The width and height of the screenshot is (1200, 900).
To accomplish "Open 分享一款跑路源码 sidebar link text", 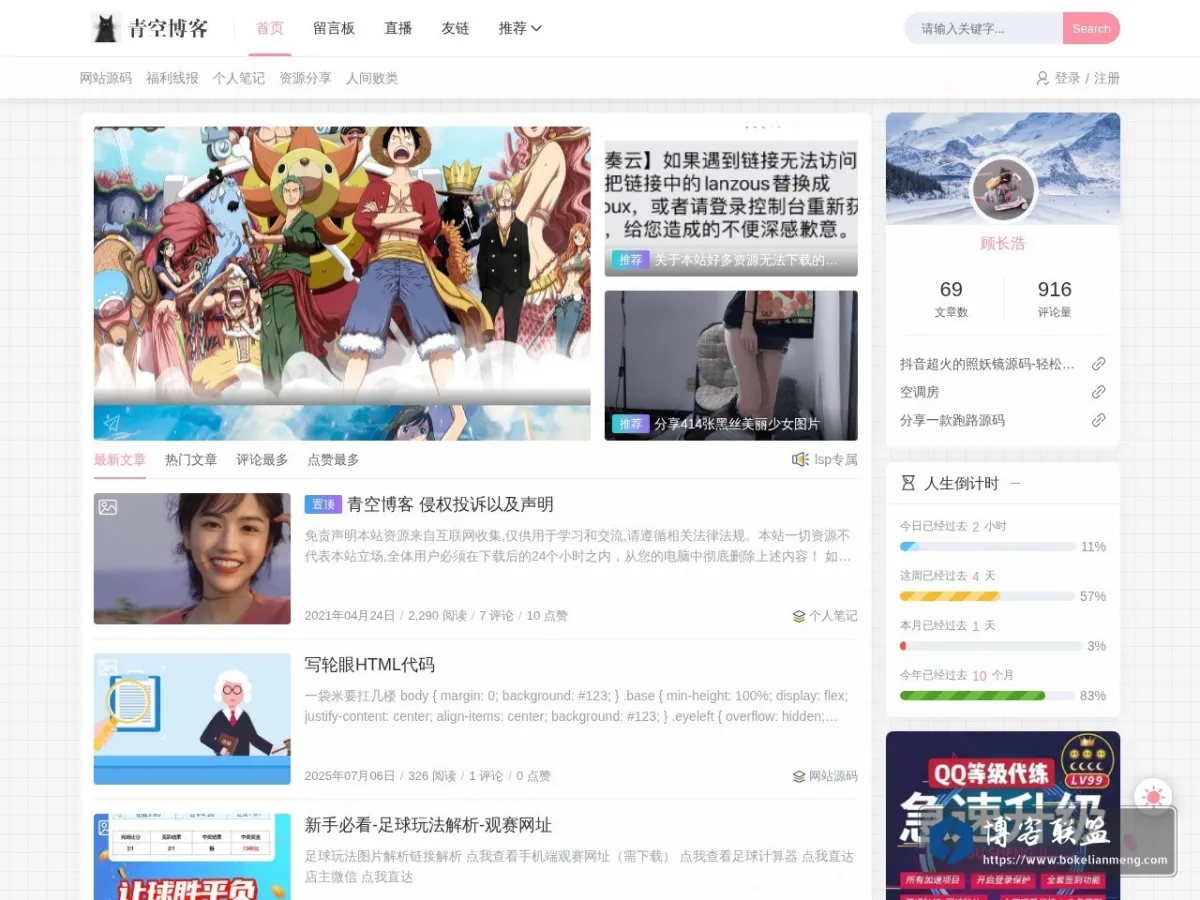I will click(952, 420).
